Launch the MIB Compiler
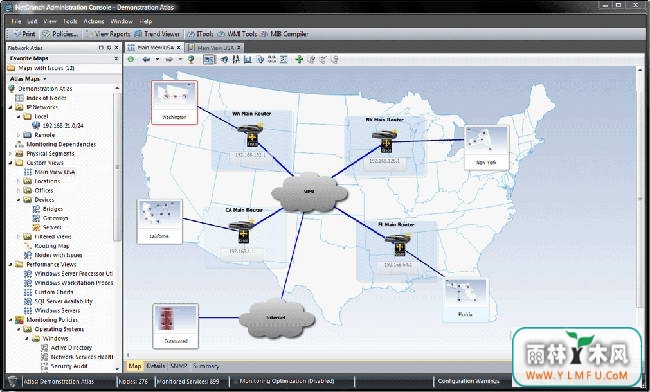 click(x=285, y=34)
